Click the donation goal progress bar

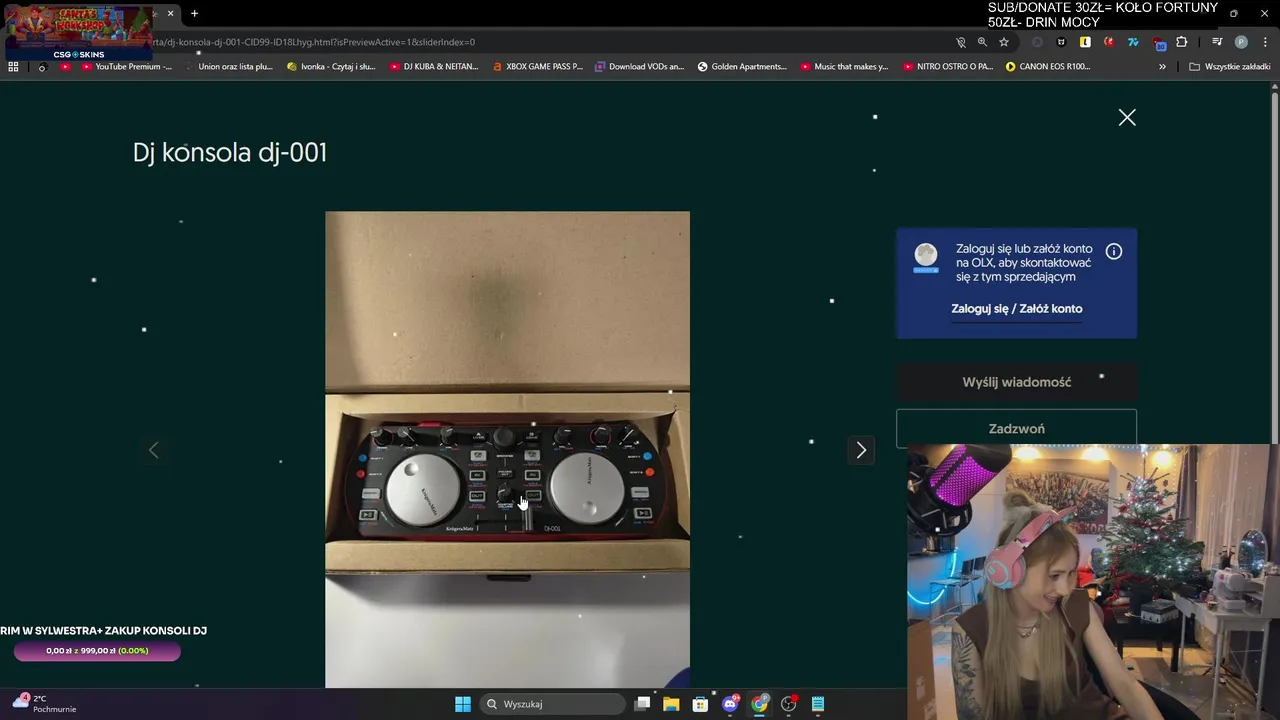97,651
